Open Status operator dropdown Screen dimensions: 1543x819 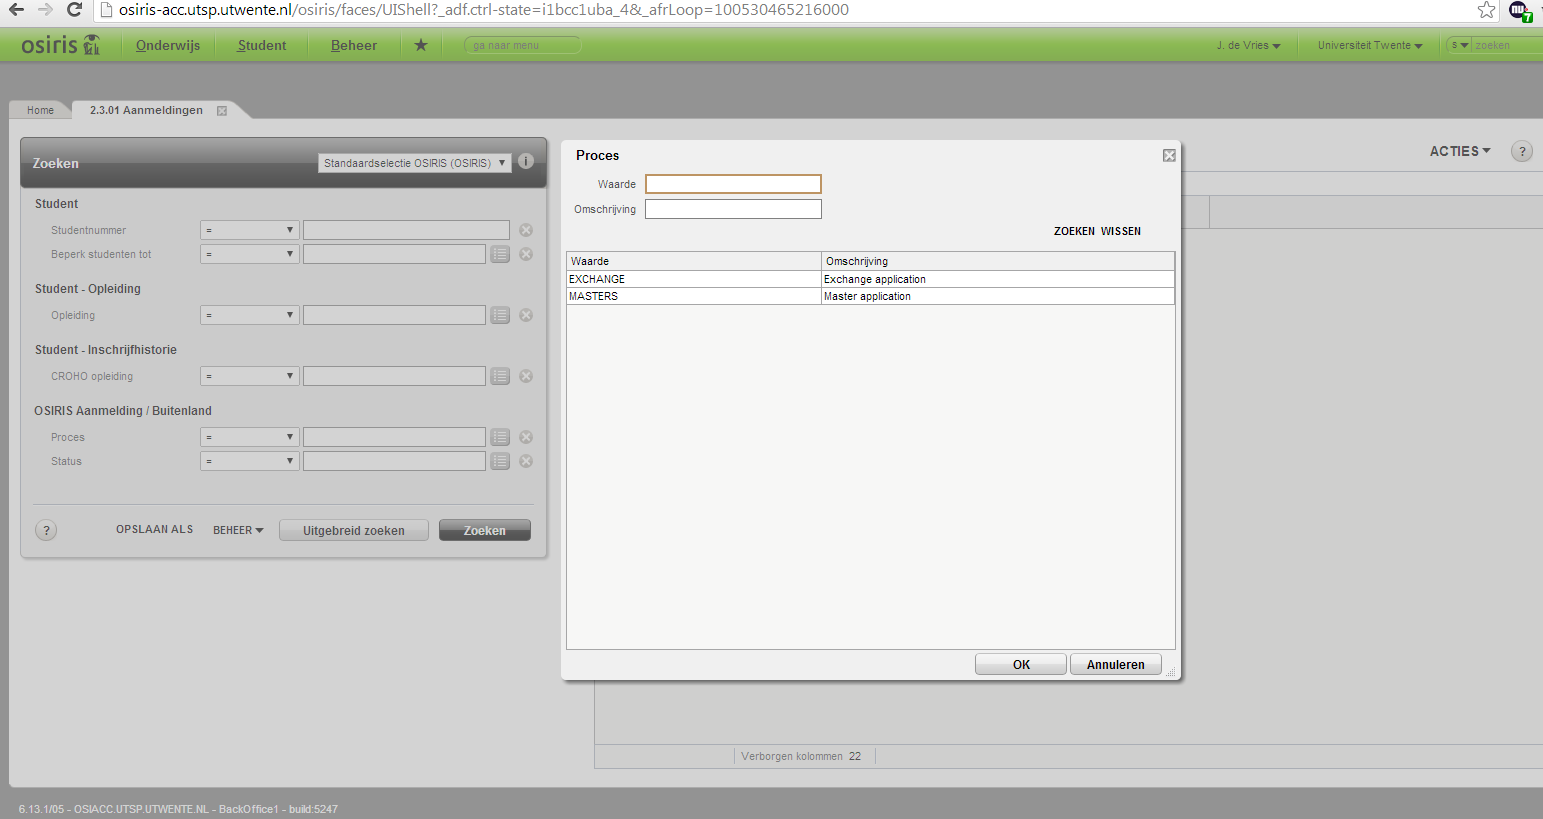tap(249, 461)
